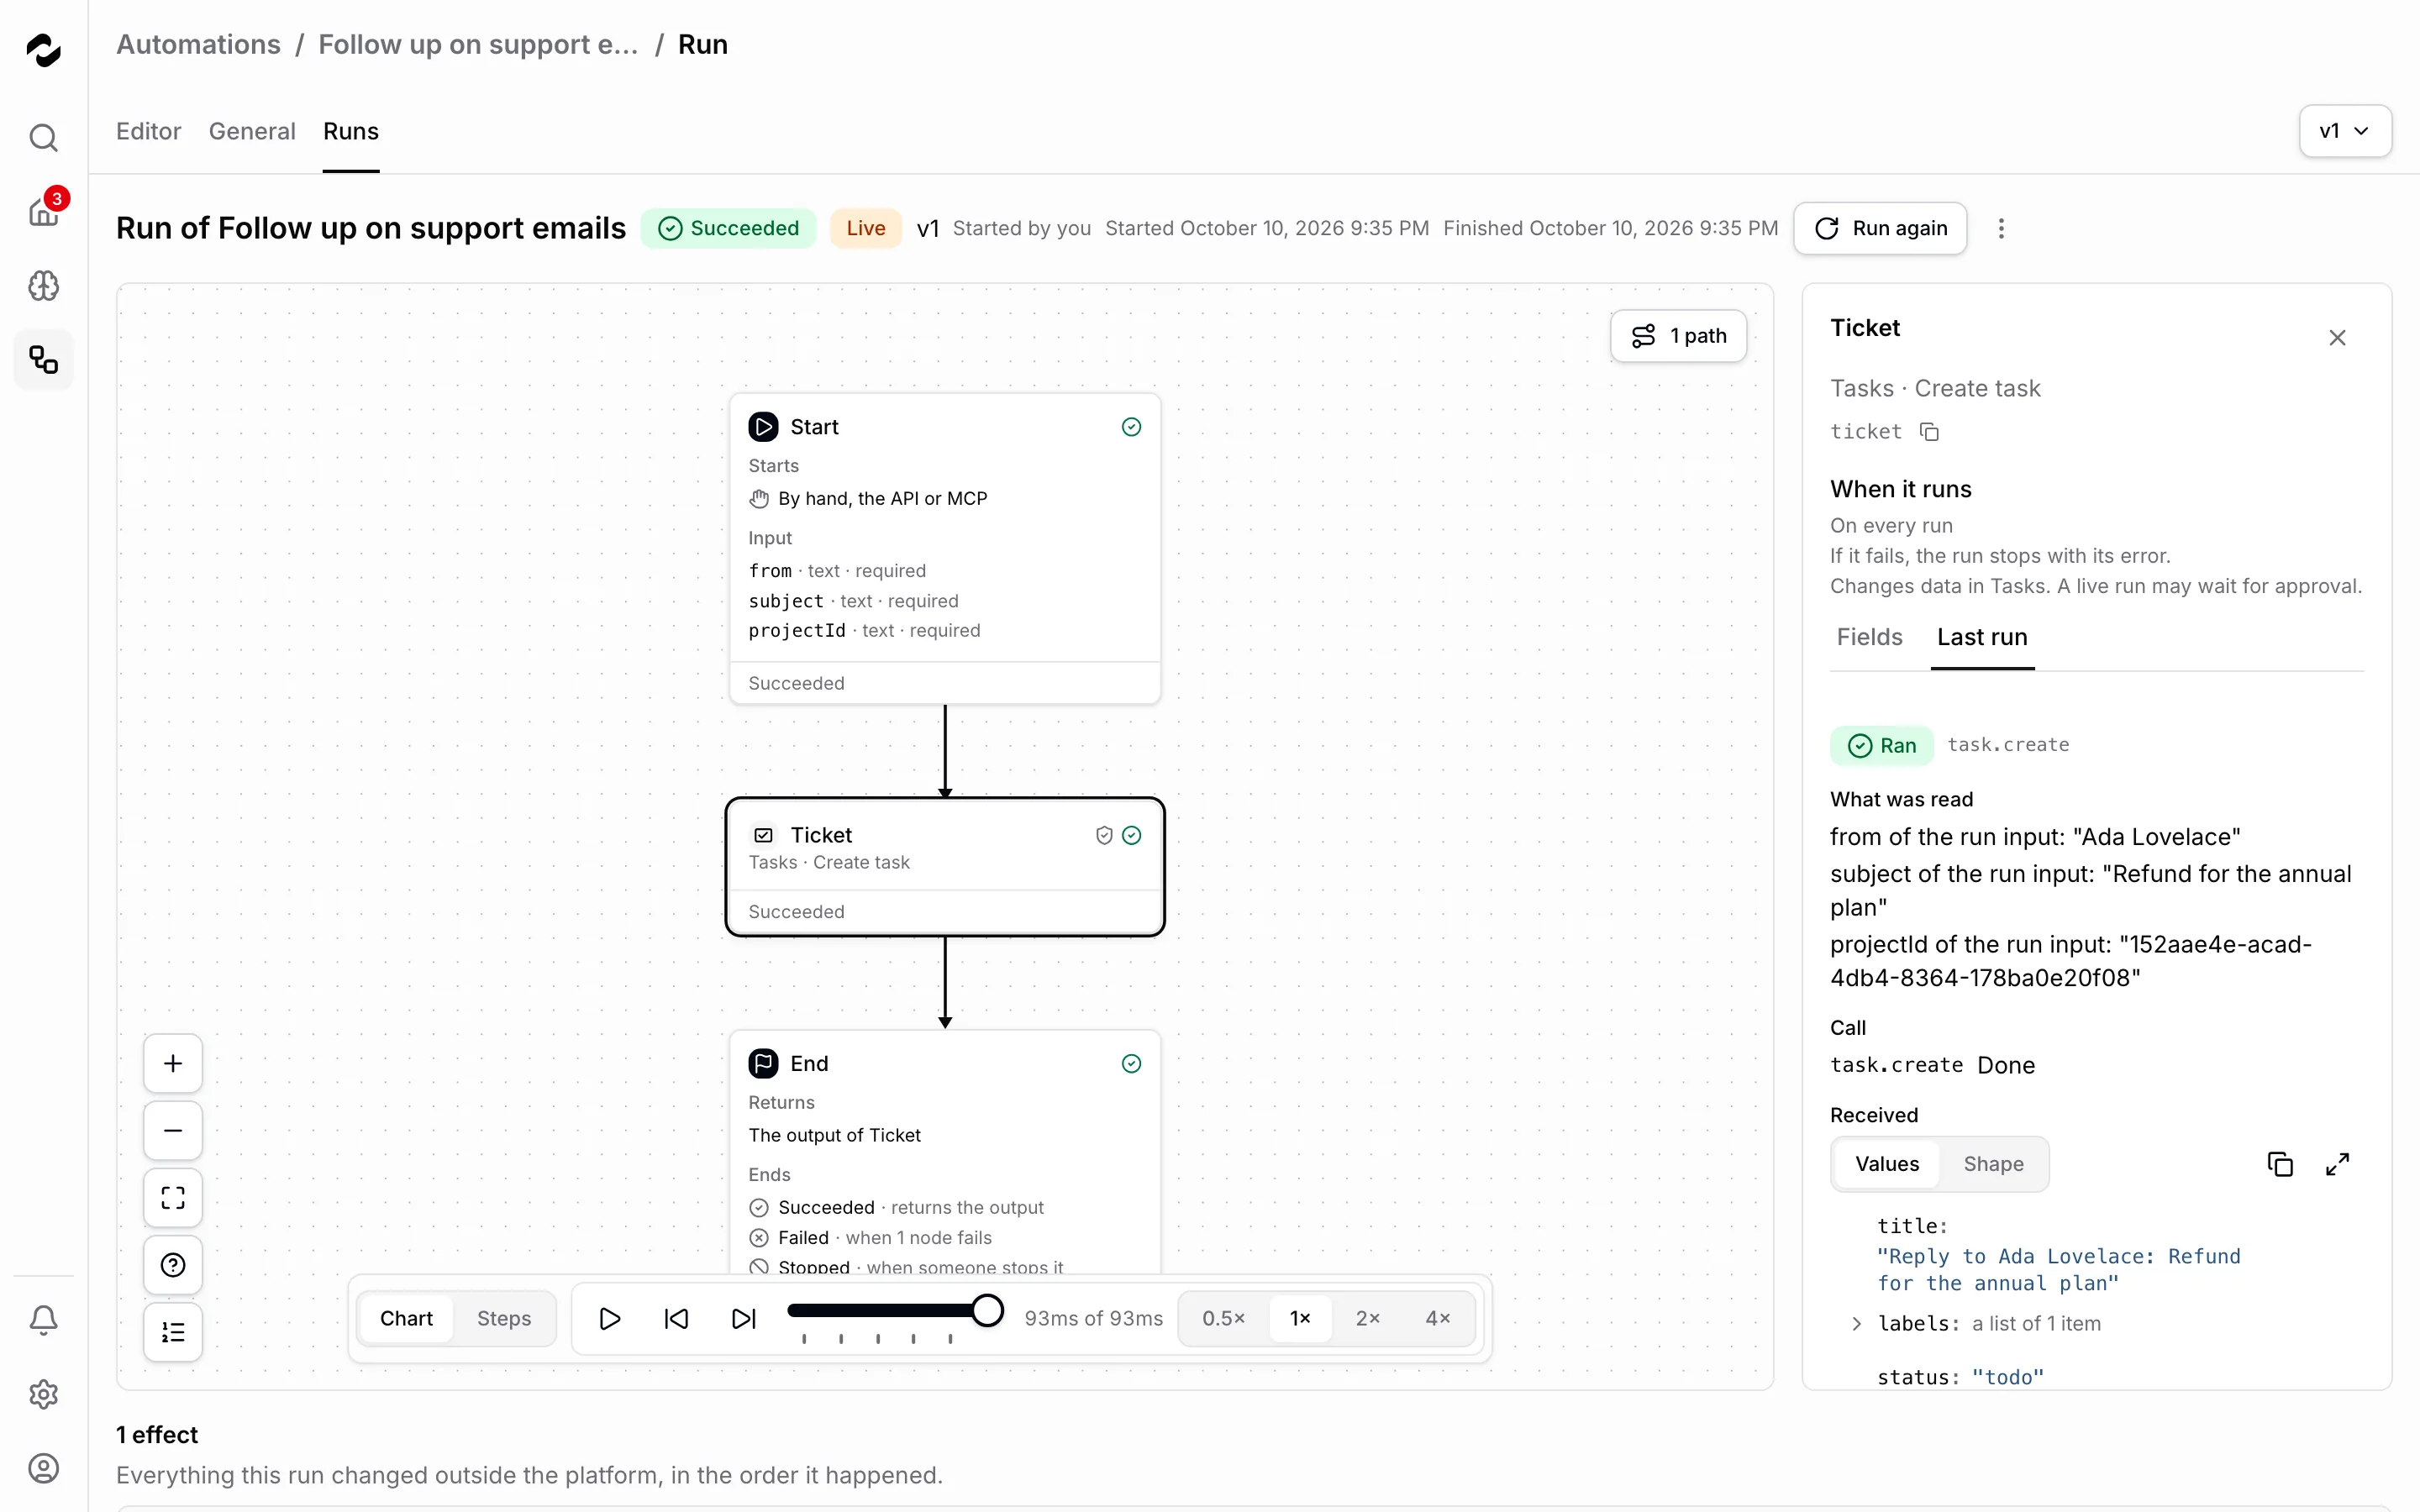Open the numbered list icon on canvas
The image size is (2420, 1512).
tap(173, 1332)
